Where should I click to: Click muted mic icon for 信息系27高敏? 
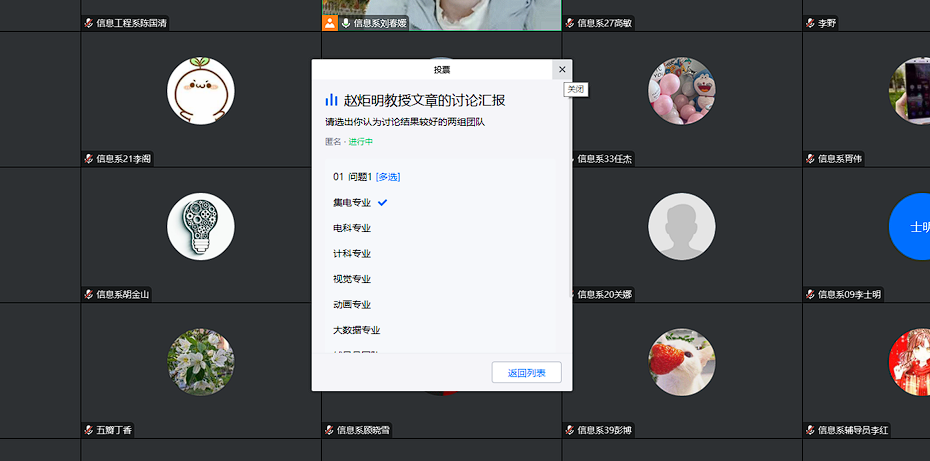(570, 23)
